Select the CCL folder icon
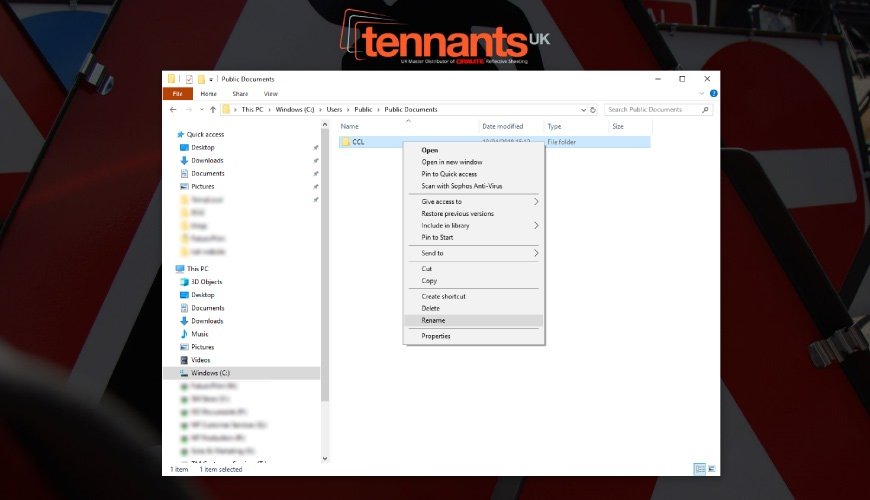This screenshot has width=870, height=500. [346, 142]
